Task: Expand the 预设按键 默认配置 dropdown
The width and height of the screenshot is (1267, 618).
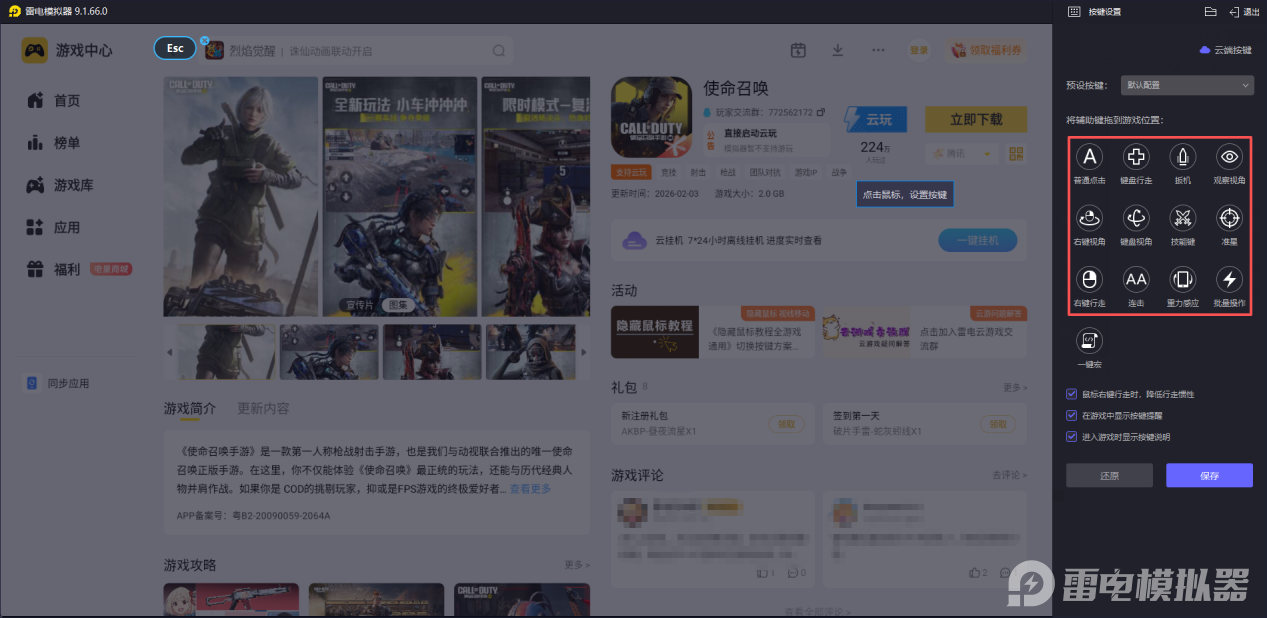Action: coord(1186,85)
